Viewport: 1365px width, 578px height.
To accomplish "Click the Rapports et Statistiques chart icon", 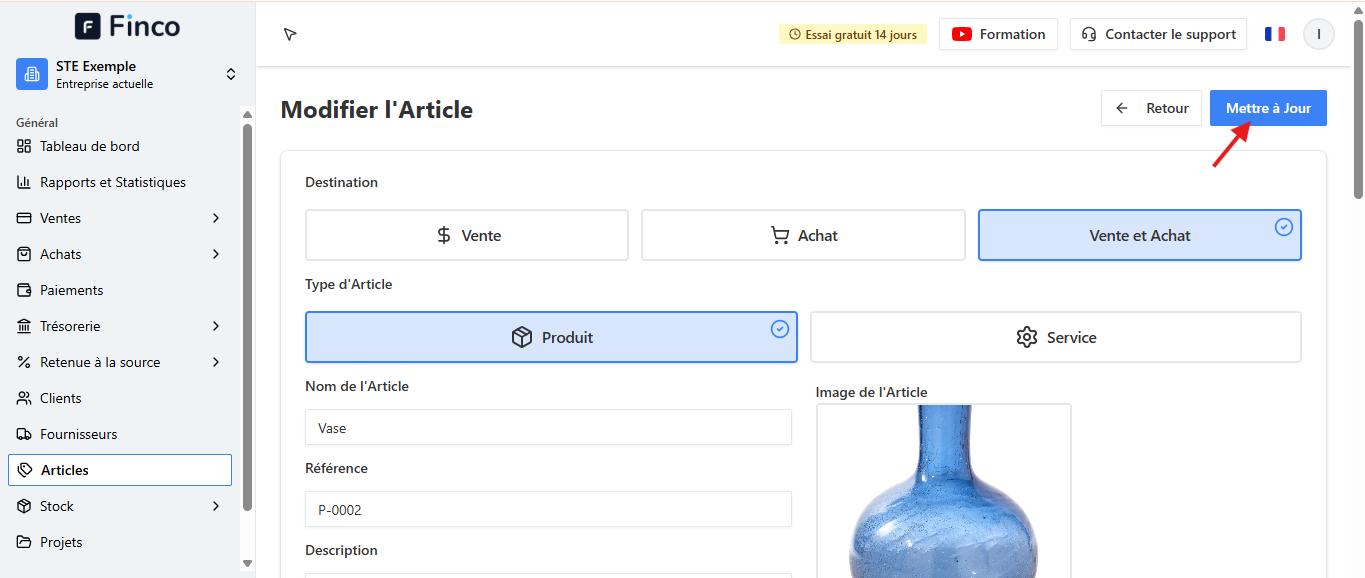I will (24, 182).
